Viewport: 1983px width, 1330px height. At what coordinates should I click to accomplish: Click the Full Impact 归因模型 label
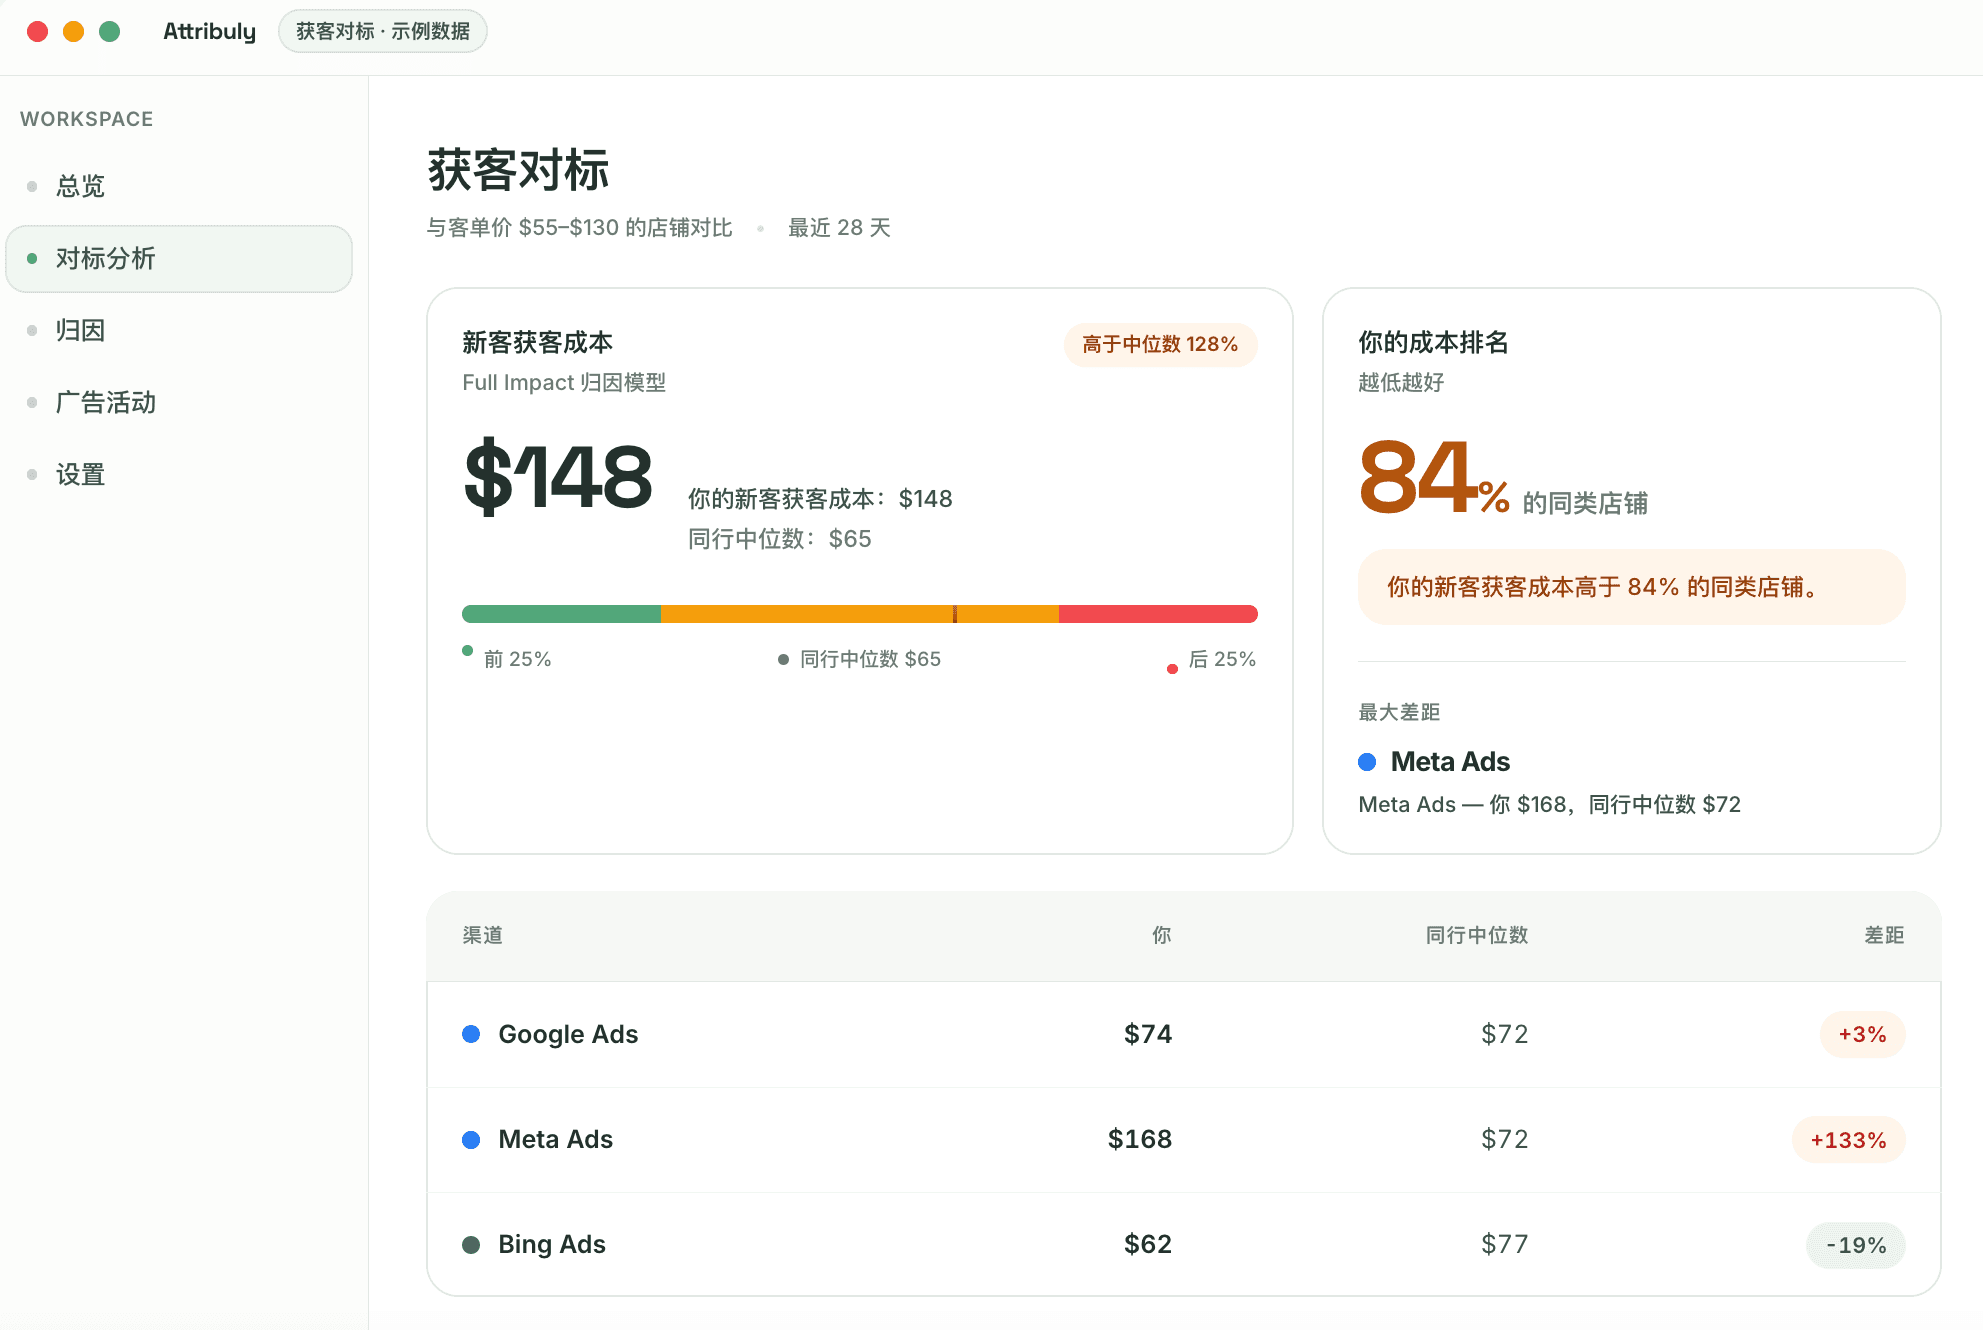(564, 383)
